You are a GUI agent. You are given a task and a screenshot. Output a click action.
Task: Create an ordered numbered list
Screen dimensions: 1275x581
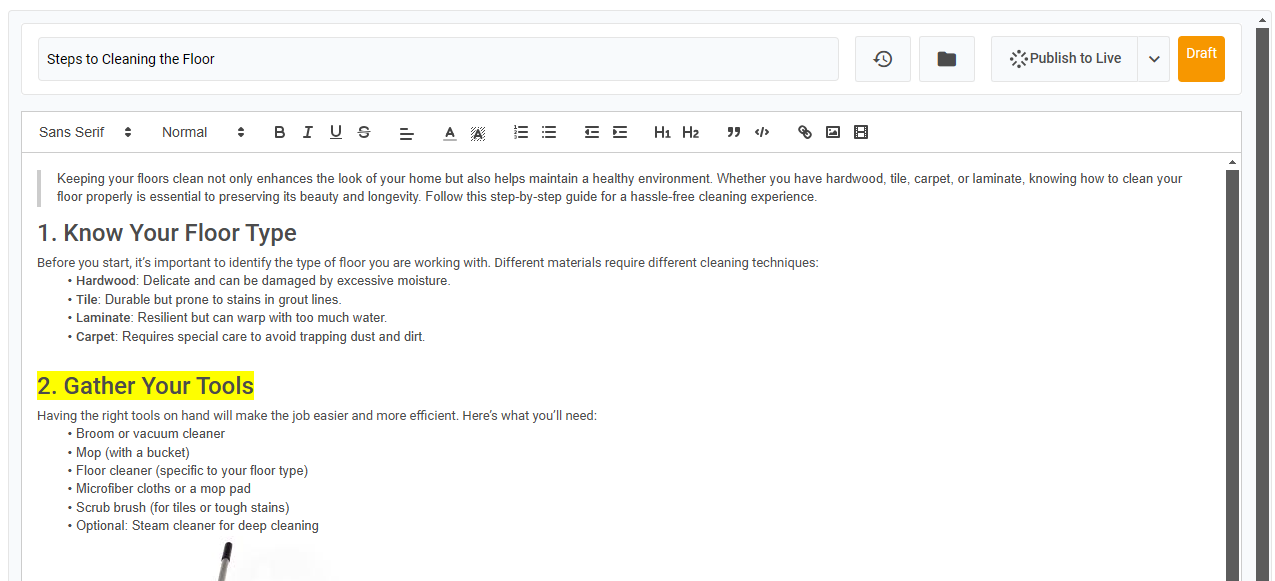pyautogui.click(x=521, y=132)
